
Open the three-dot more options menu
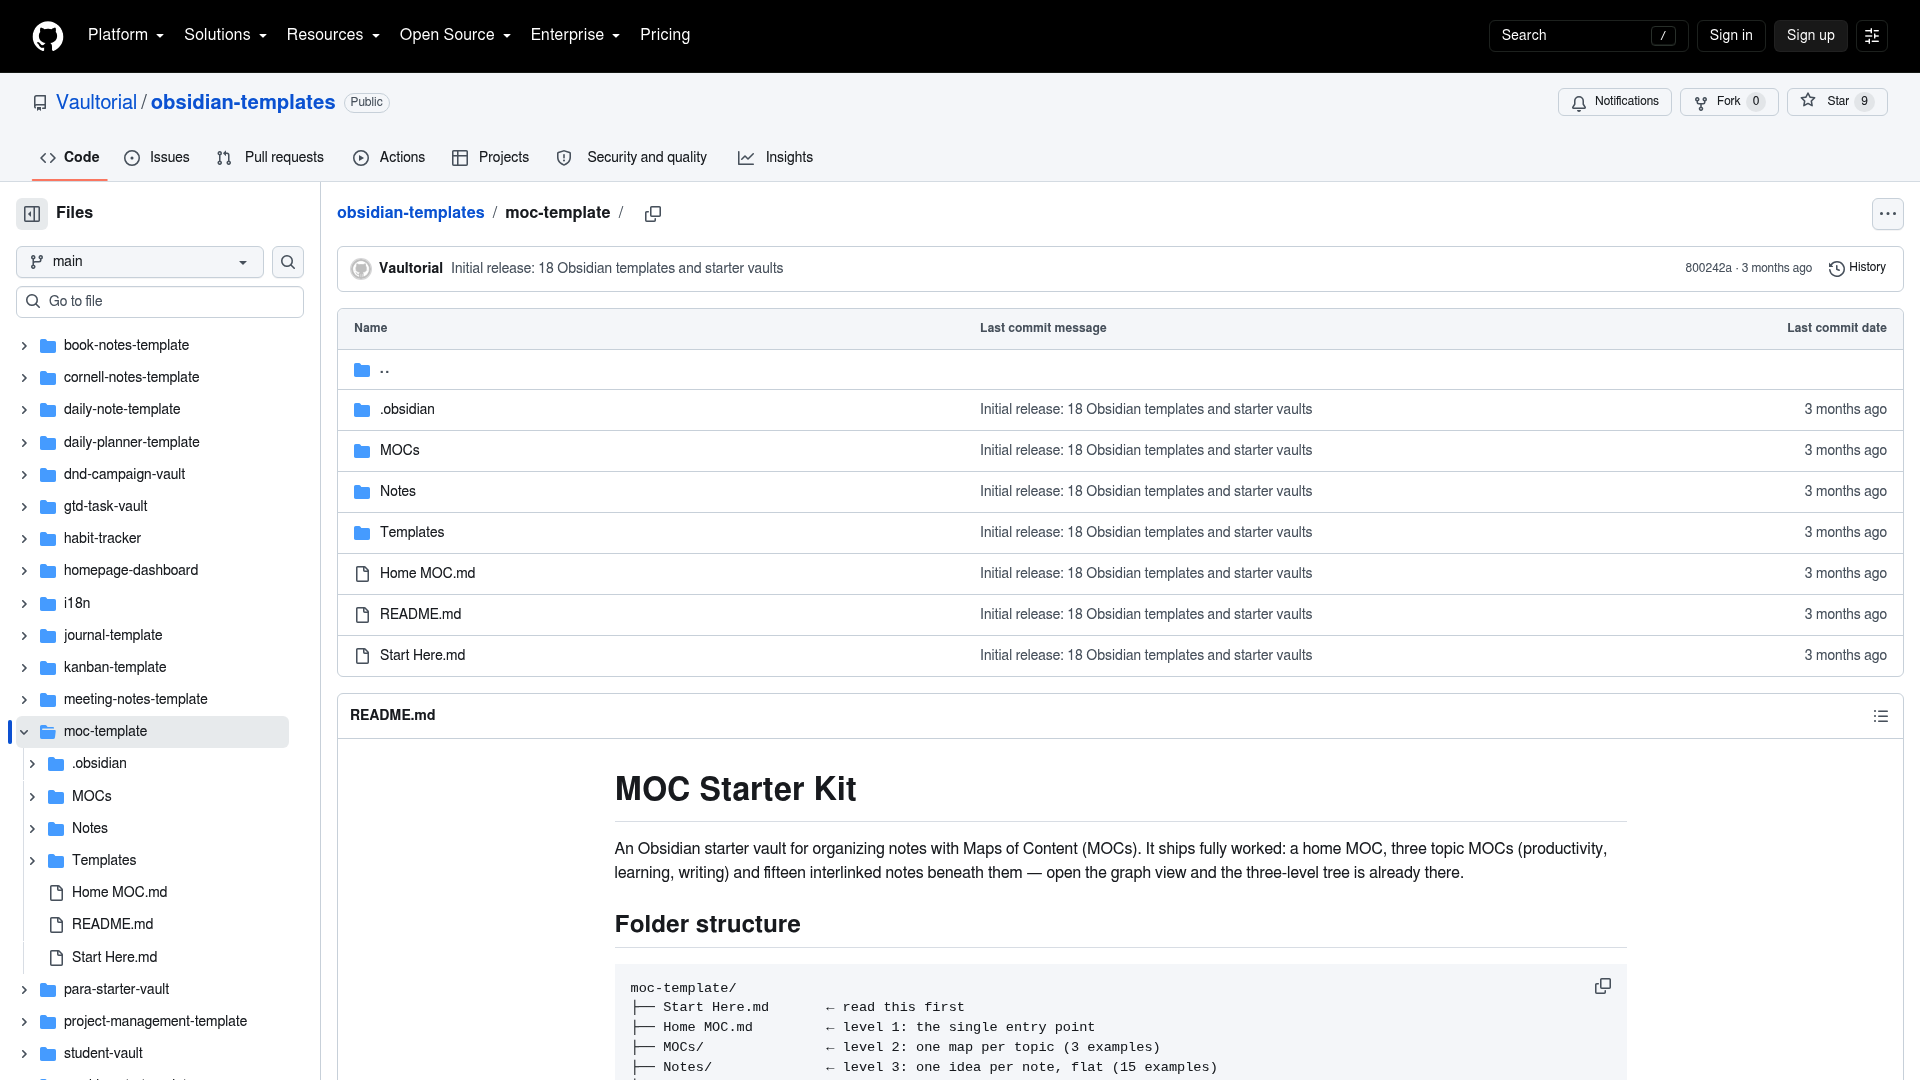(x=1888, y=213)
